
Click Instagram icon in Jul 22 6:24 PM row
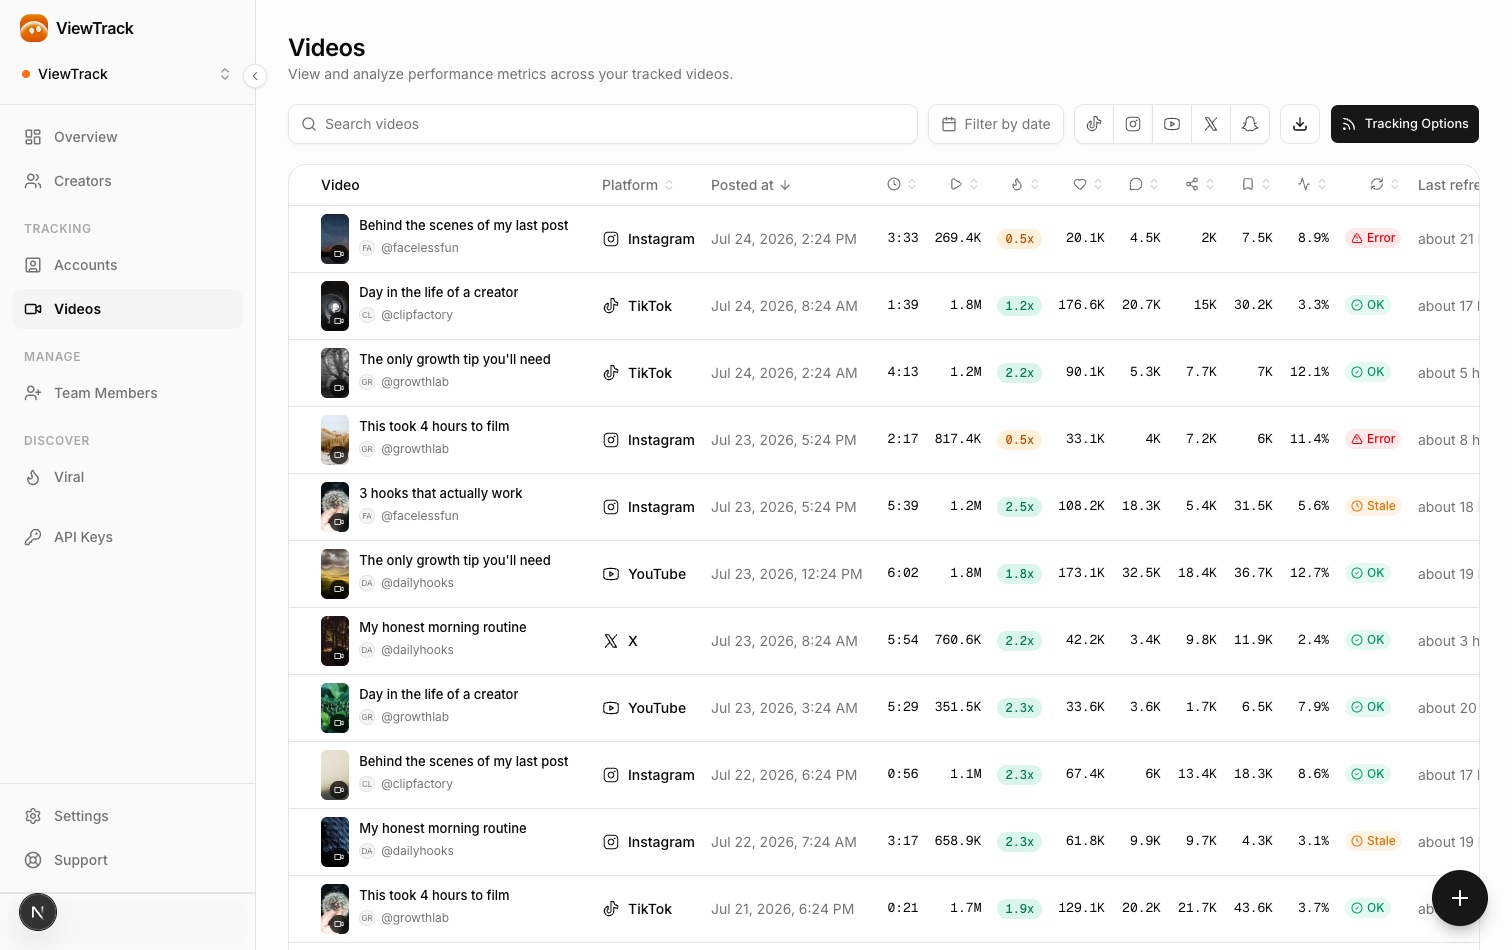[x=611, y=775]
